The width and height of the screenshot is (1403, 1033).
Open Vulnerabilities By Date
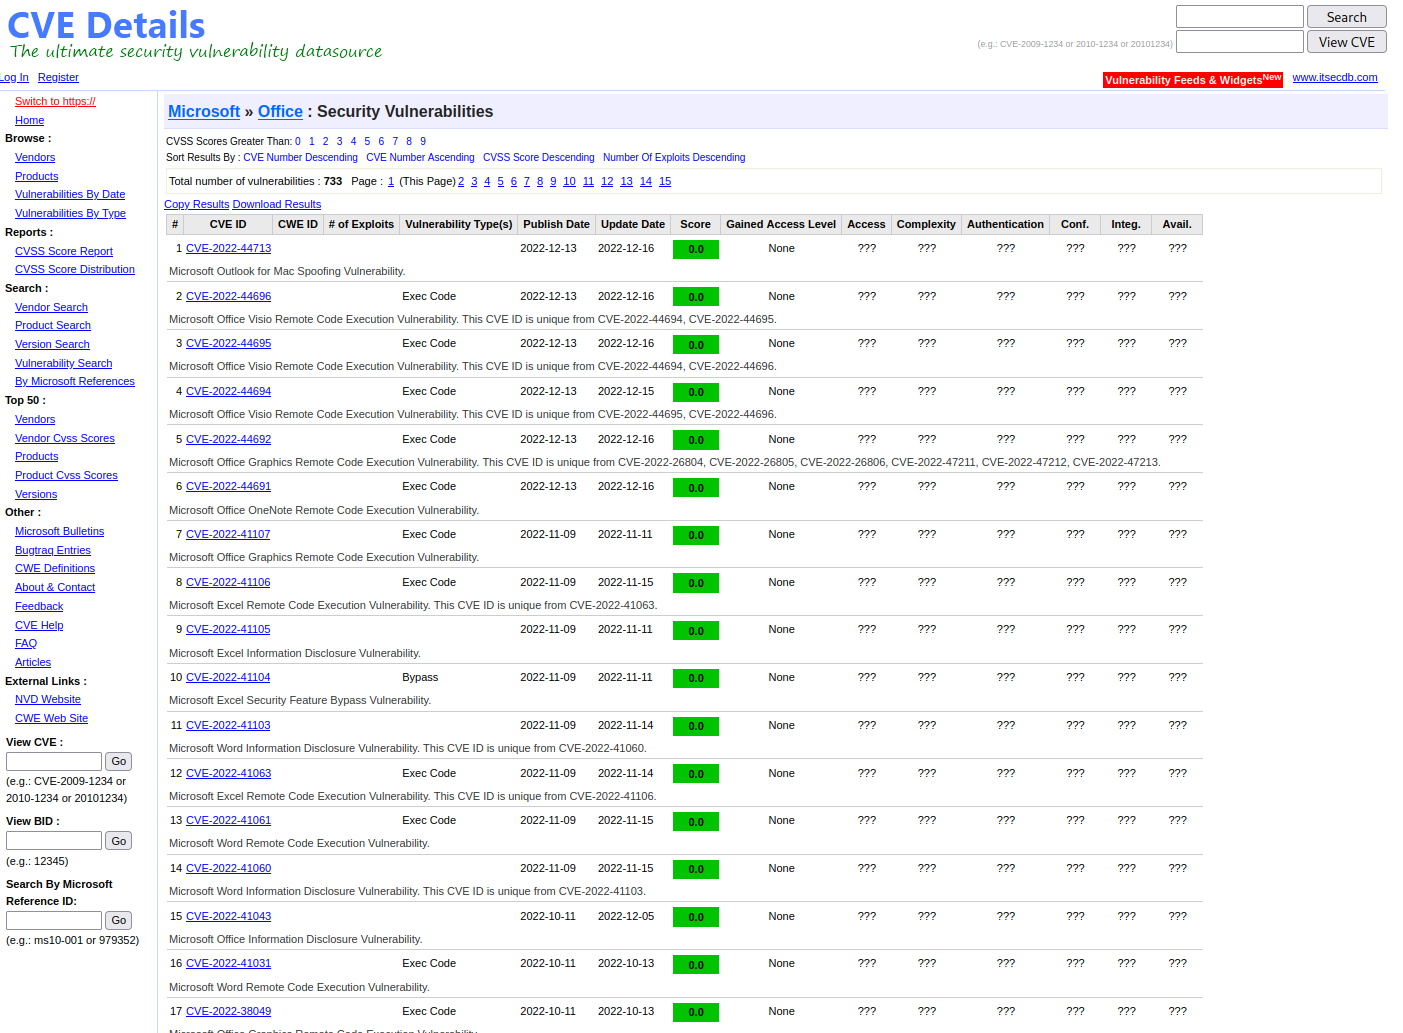pos(70,194)
